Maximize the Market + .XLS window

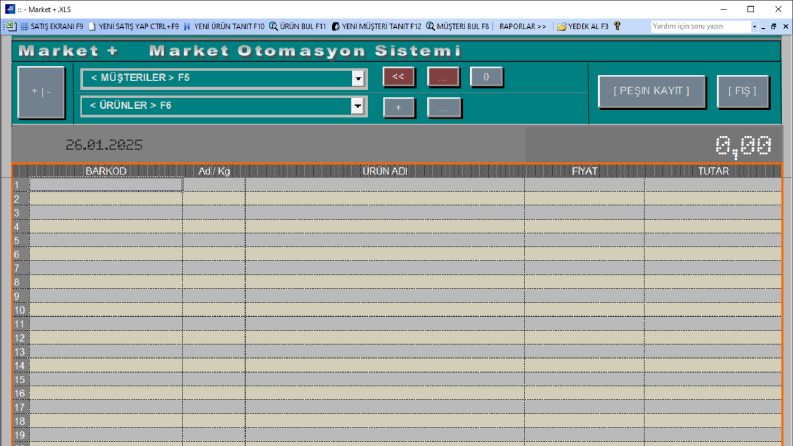click(x=751, y=9)
